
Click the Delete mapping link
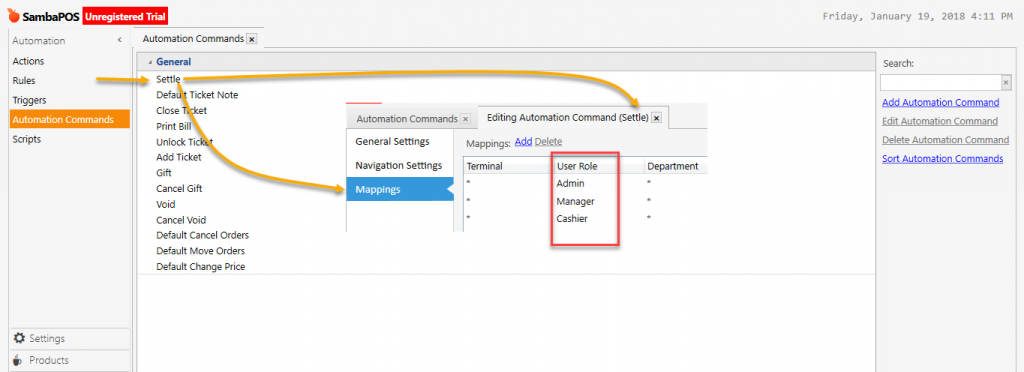[x=548, y=142]
